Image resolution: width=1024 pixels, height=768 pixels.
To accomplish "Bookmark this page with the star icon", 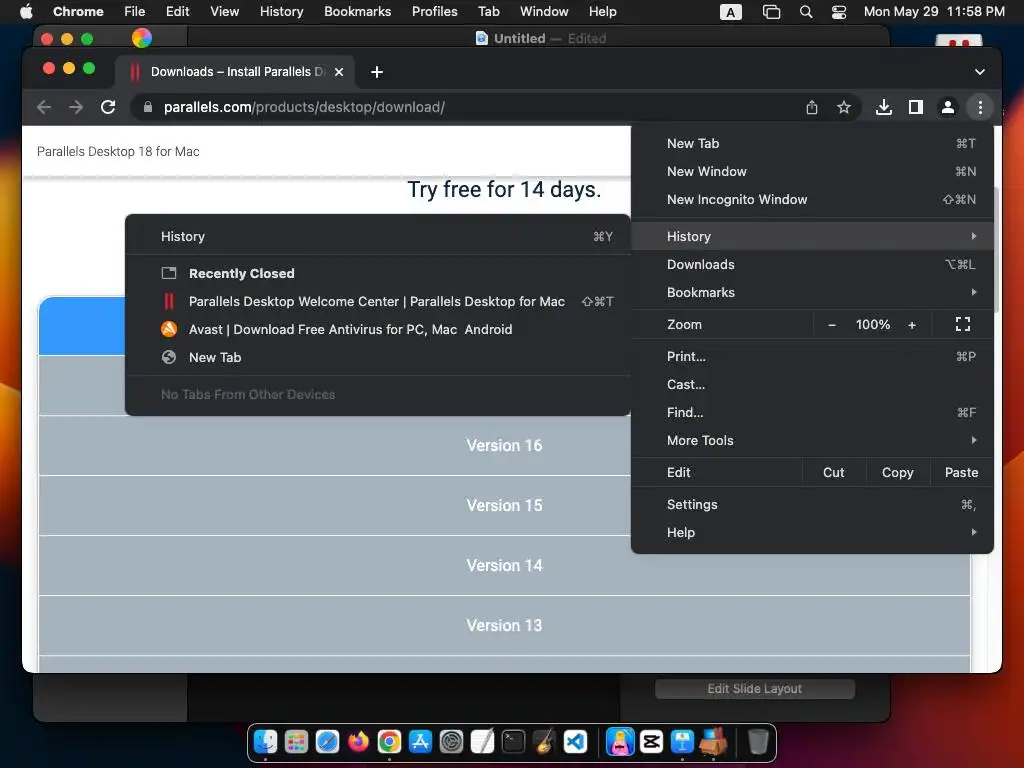I will coord(844,107).
